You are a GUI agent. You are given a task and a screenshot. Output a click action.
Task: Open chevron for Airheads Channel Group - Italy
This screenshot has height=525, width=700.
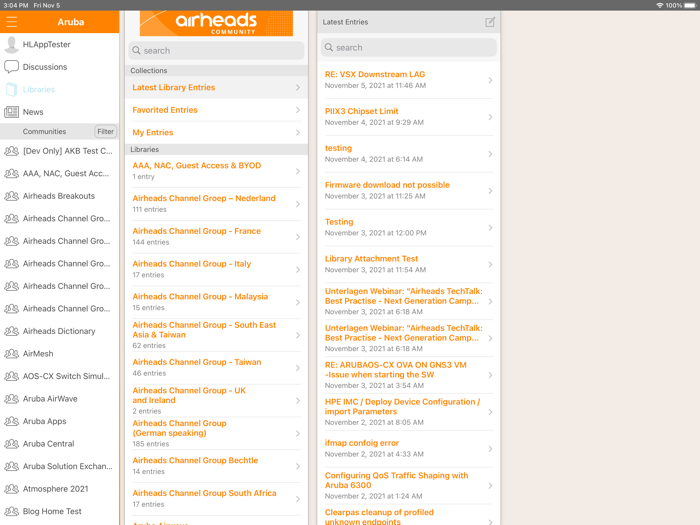[x=298, y=270]
